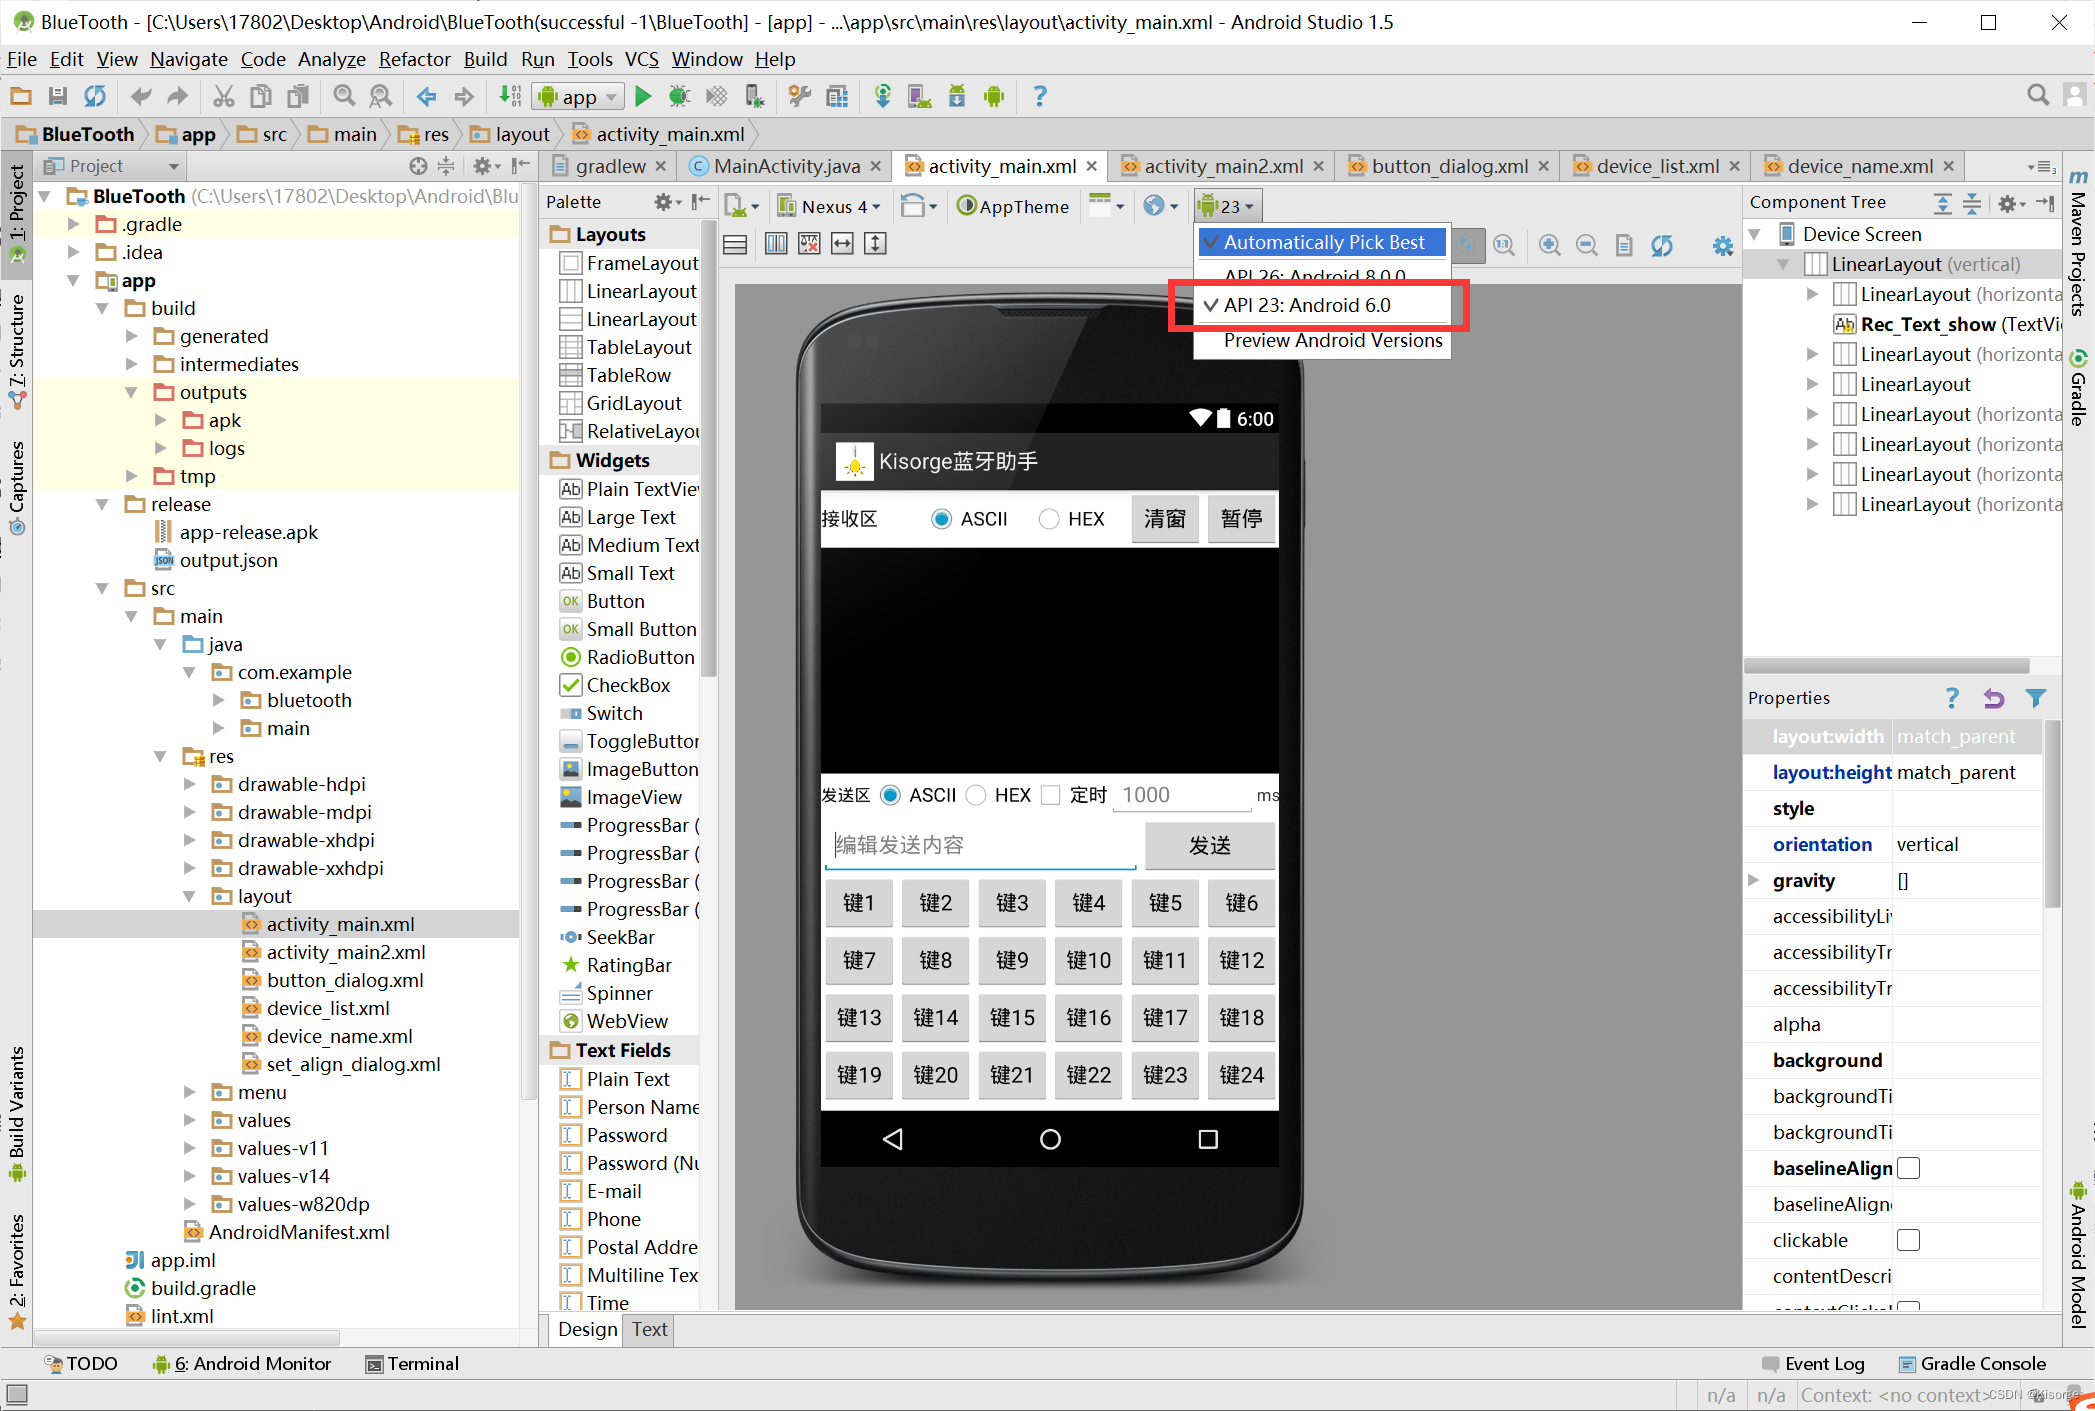Collapse the outputs folder in tree

pos(132,392)
